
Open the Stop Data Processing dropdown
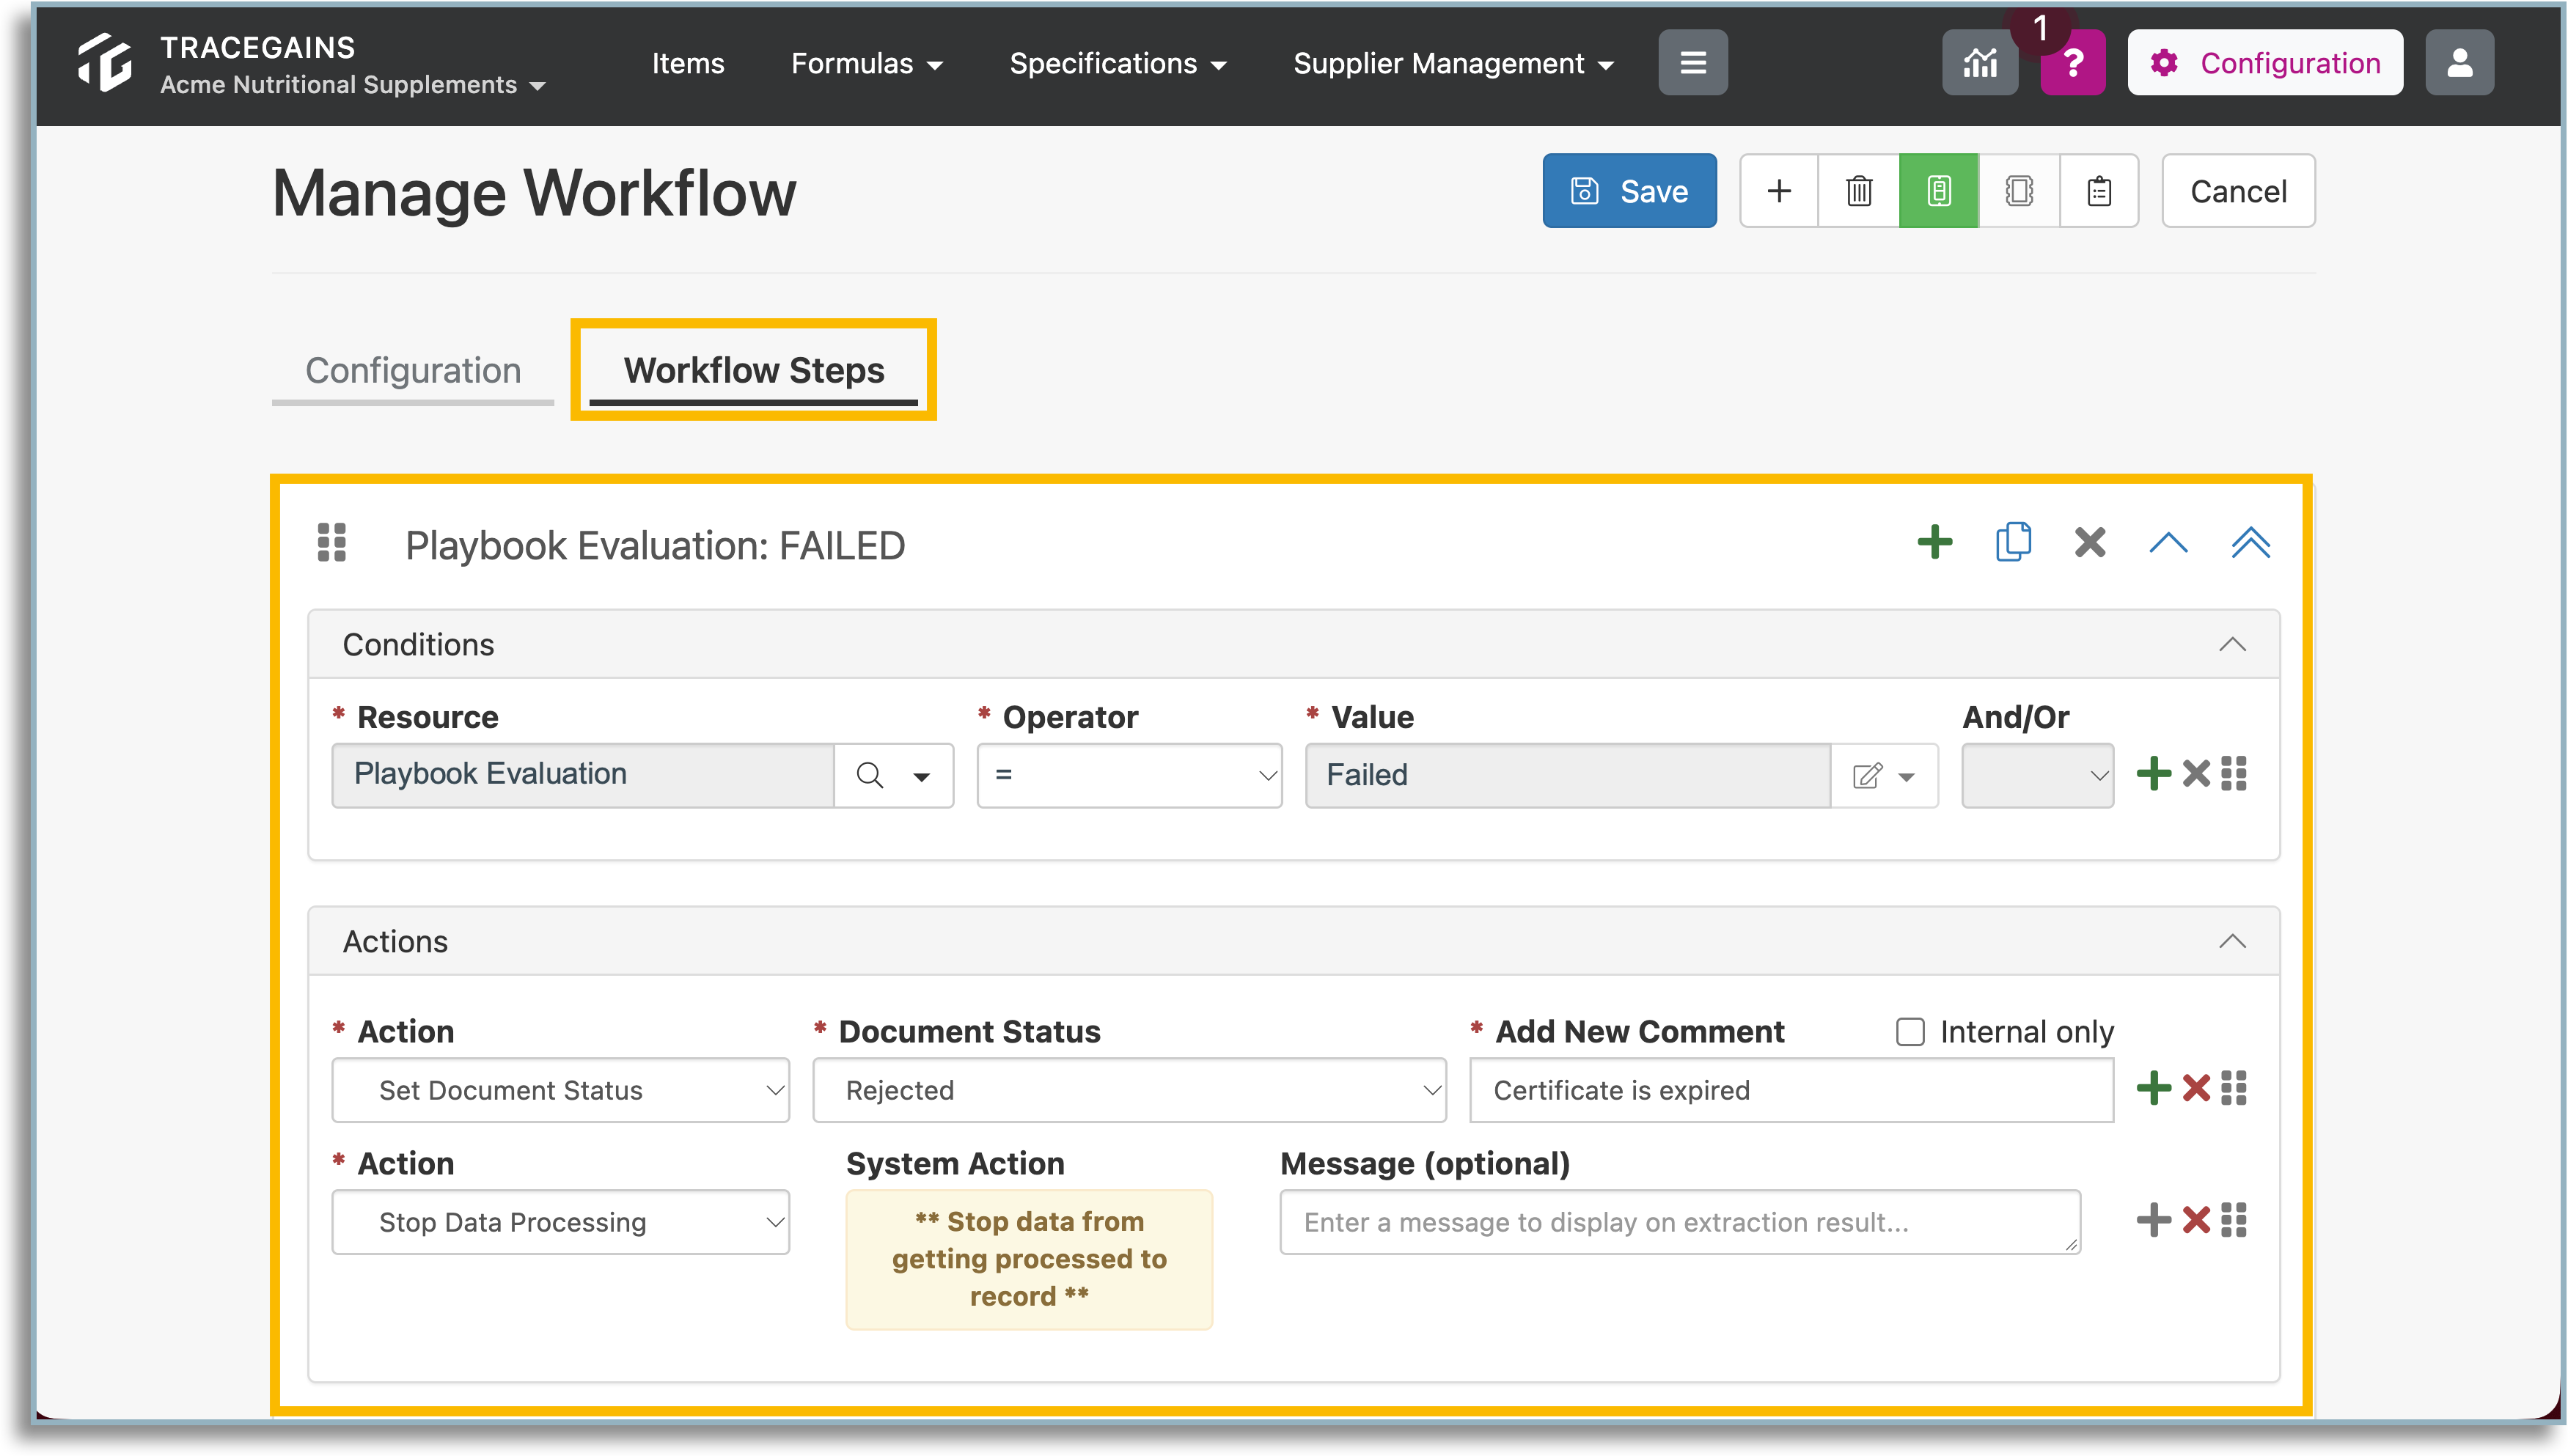coord(560,1222)
